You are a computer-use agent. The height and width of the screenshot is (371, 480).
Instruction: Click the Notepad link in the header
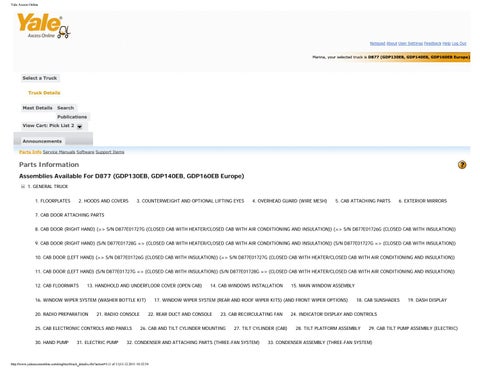(377, 44)
